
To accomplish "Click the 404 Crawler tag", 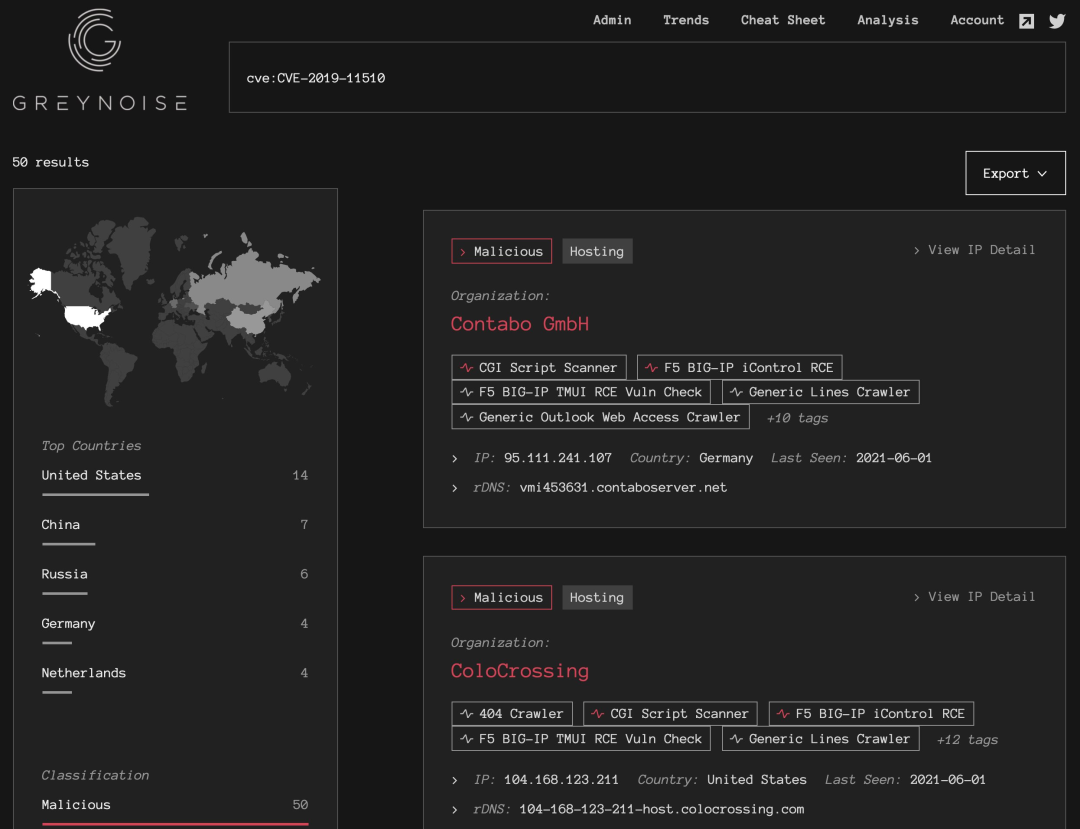I will point(512,714).
